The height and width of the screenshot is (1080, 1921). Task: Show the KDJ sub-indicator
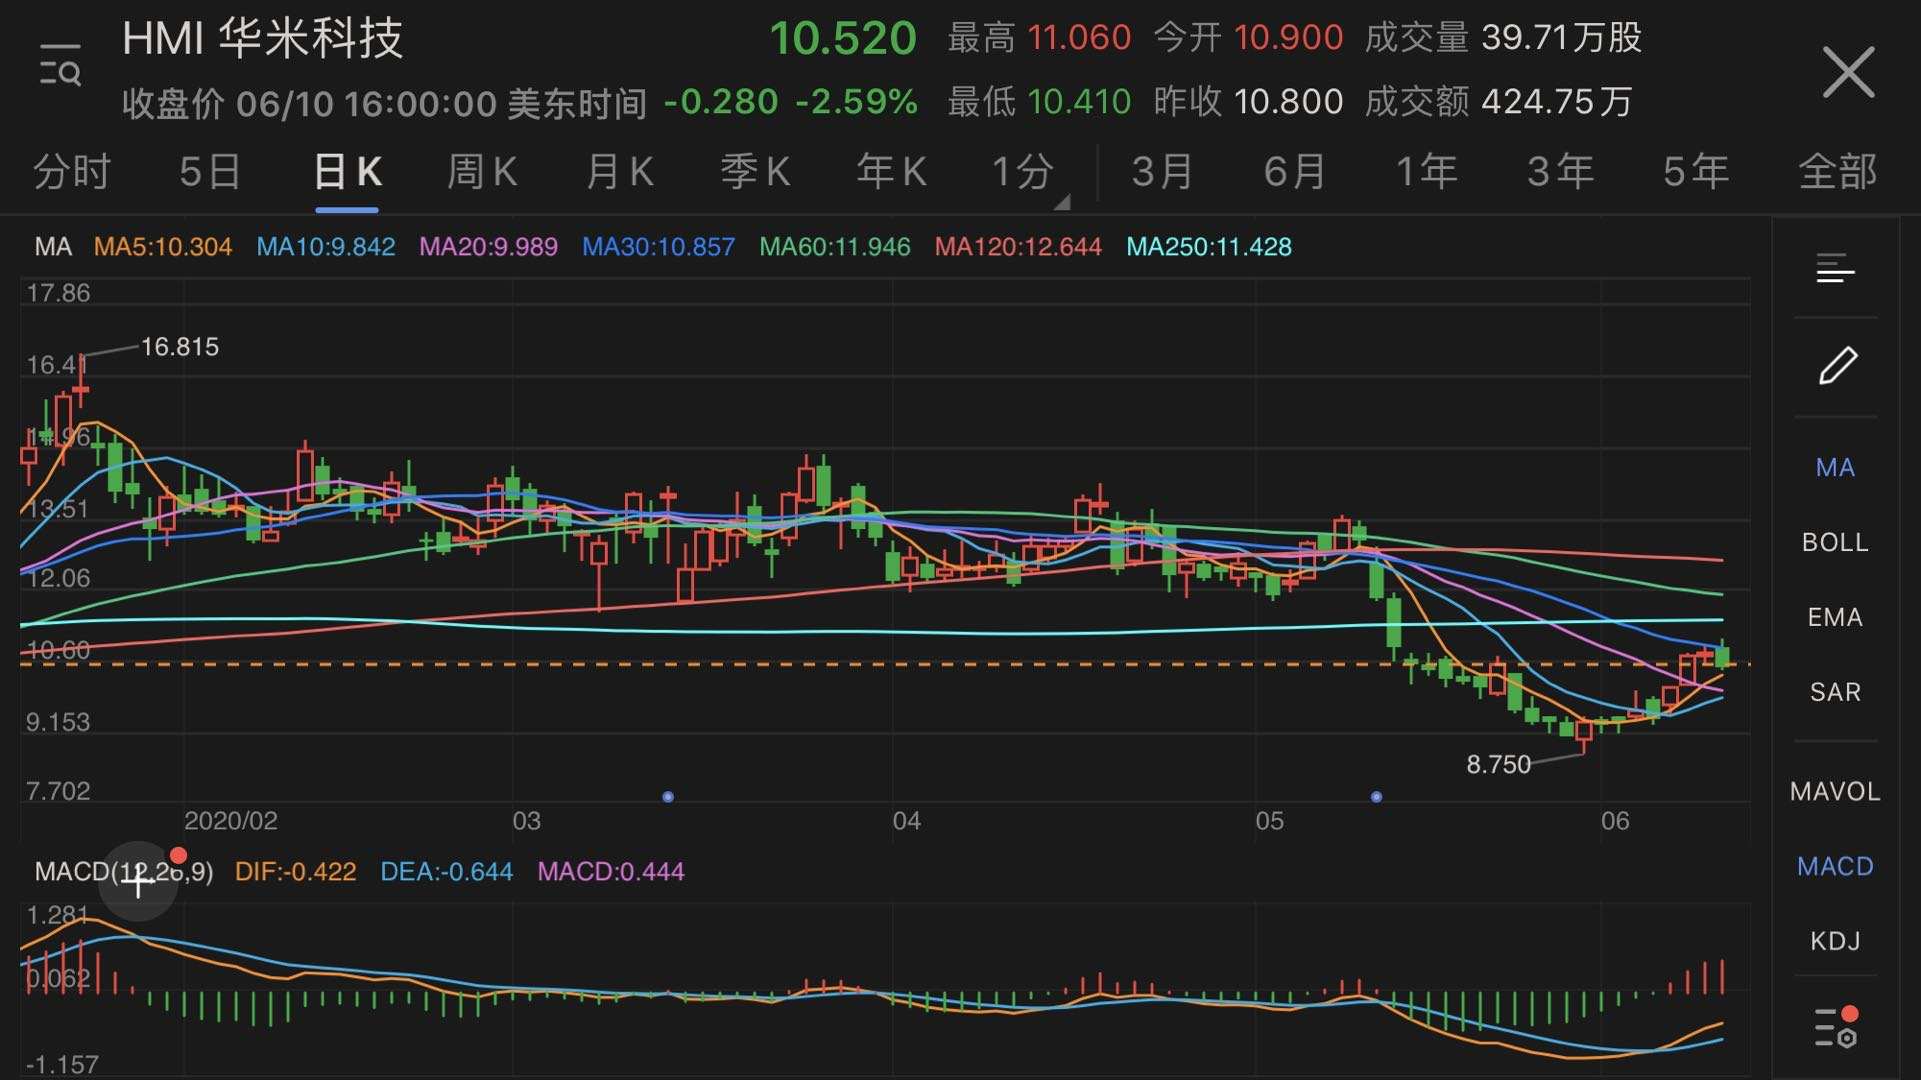pos(1835,941)
